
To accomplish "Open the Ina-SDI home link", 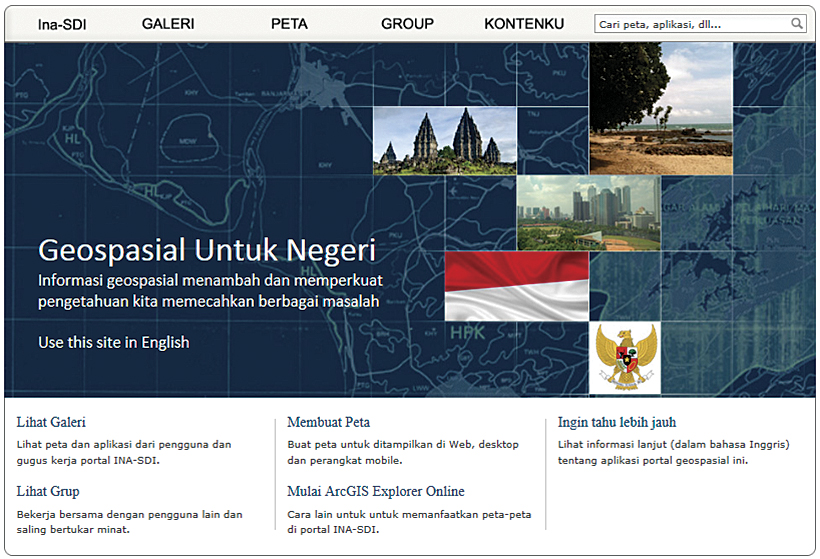I will 62,25.
